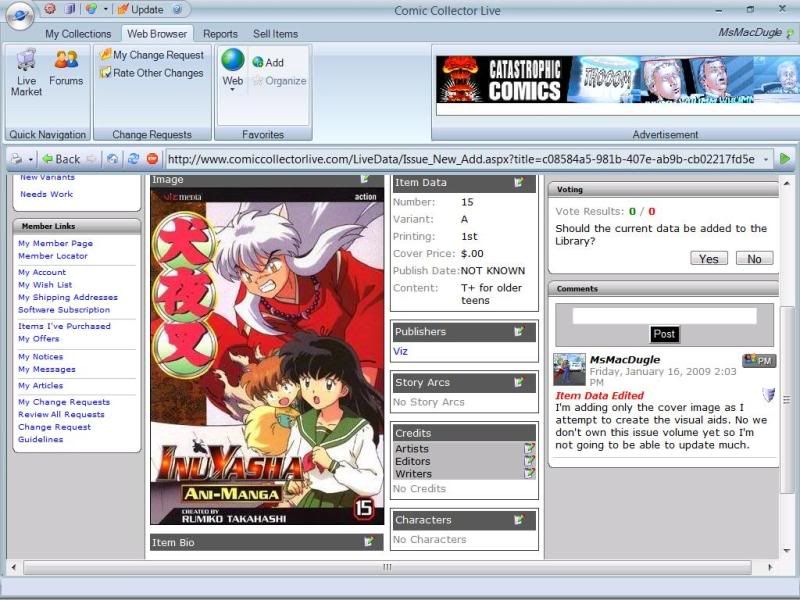Edit Item Data via its edit icon
The width and height of the screenshot is (800, 600).
pyautogui.click(x=519, y=182)
